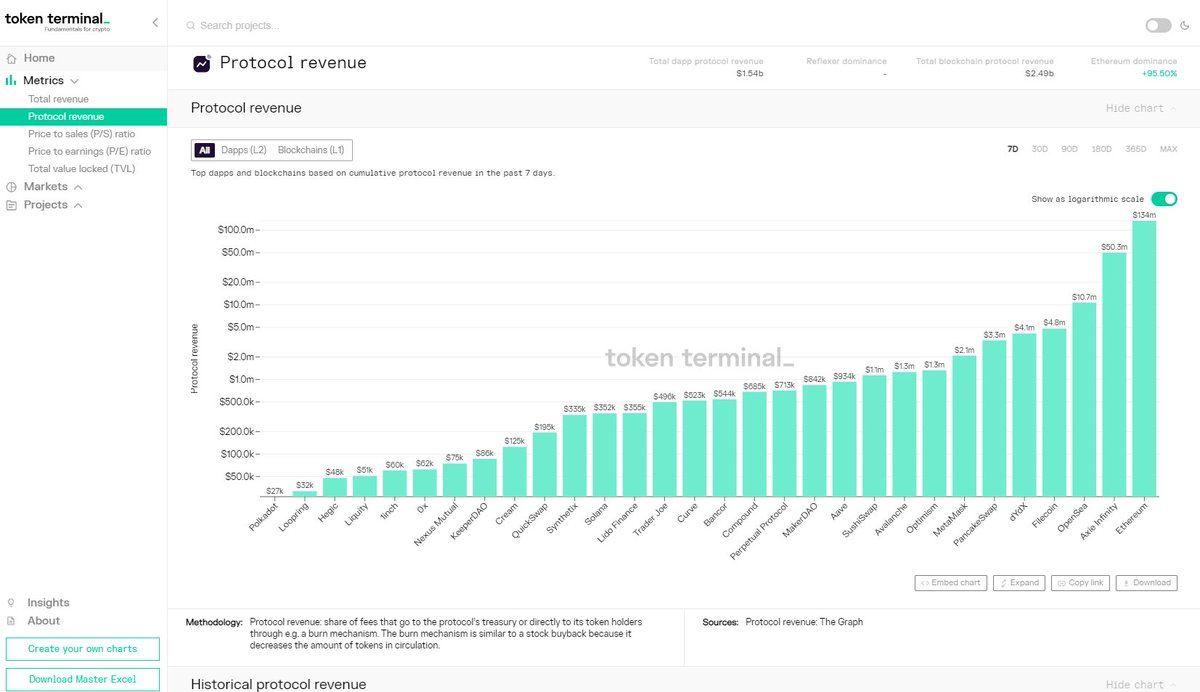Switch chart range to 180D

coord(1101,149)
